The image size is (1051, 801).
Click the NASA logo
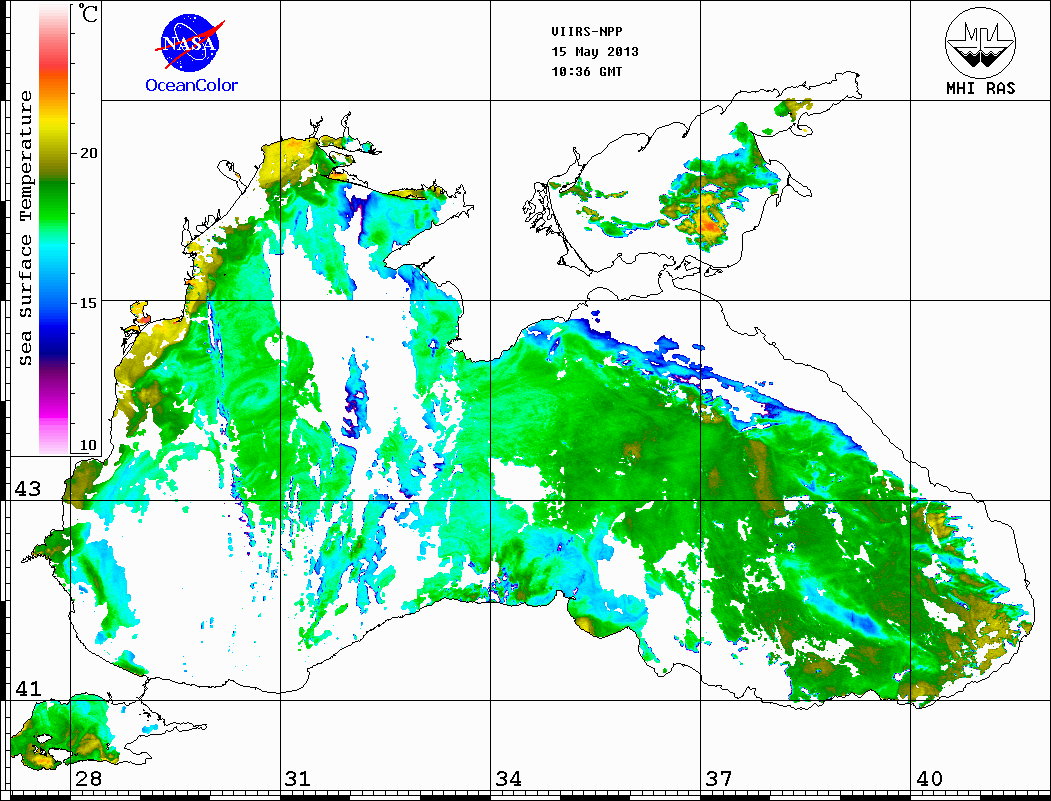(x=191, y=44)
